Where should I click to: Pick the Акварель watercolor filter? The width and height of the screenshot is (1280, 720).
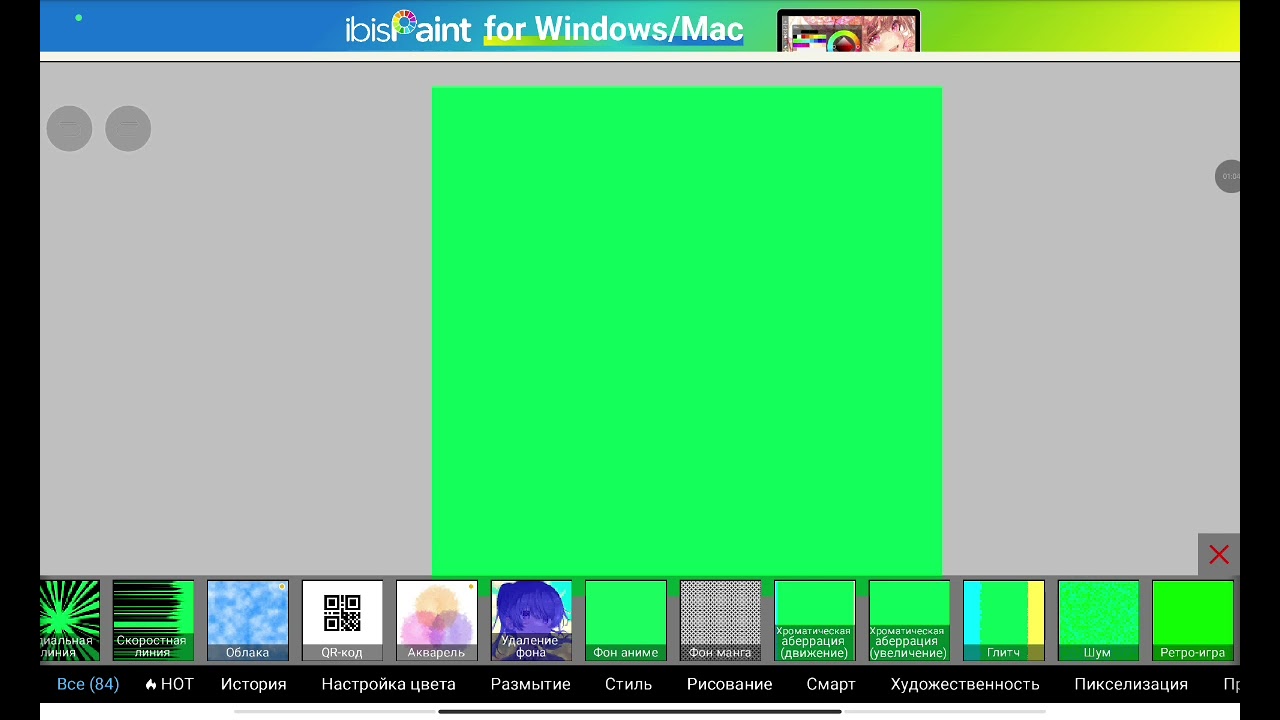436,621
